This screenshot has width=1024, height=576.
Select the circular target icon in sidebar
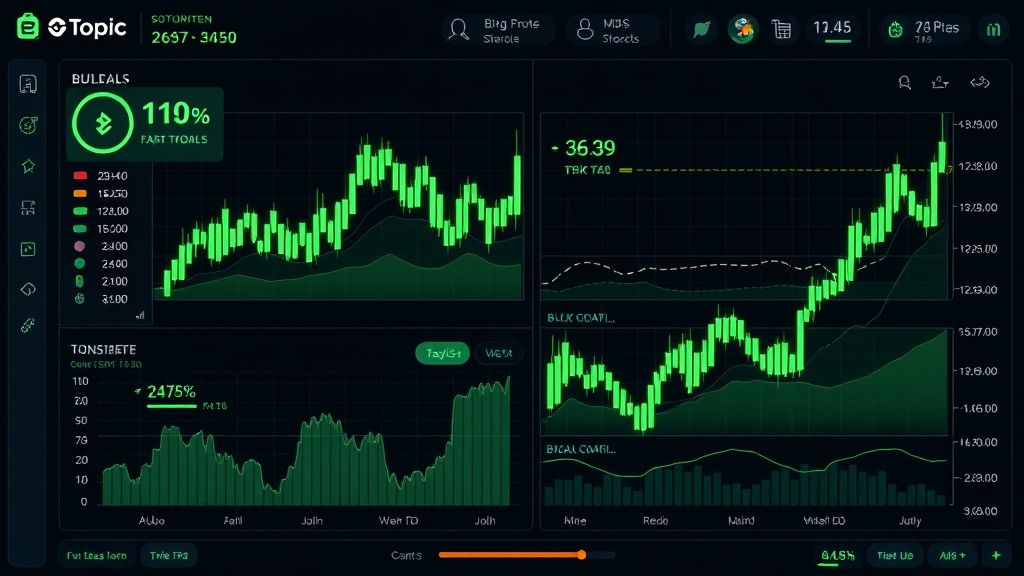click(x=28, y=125)
